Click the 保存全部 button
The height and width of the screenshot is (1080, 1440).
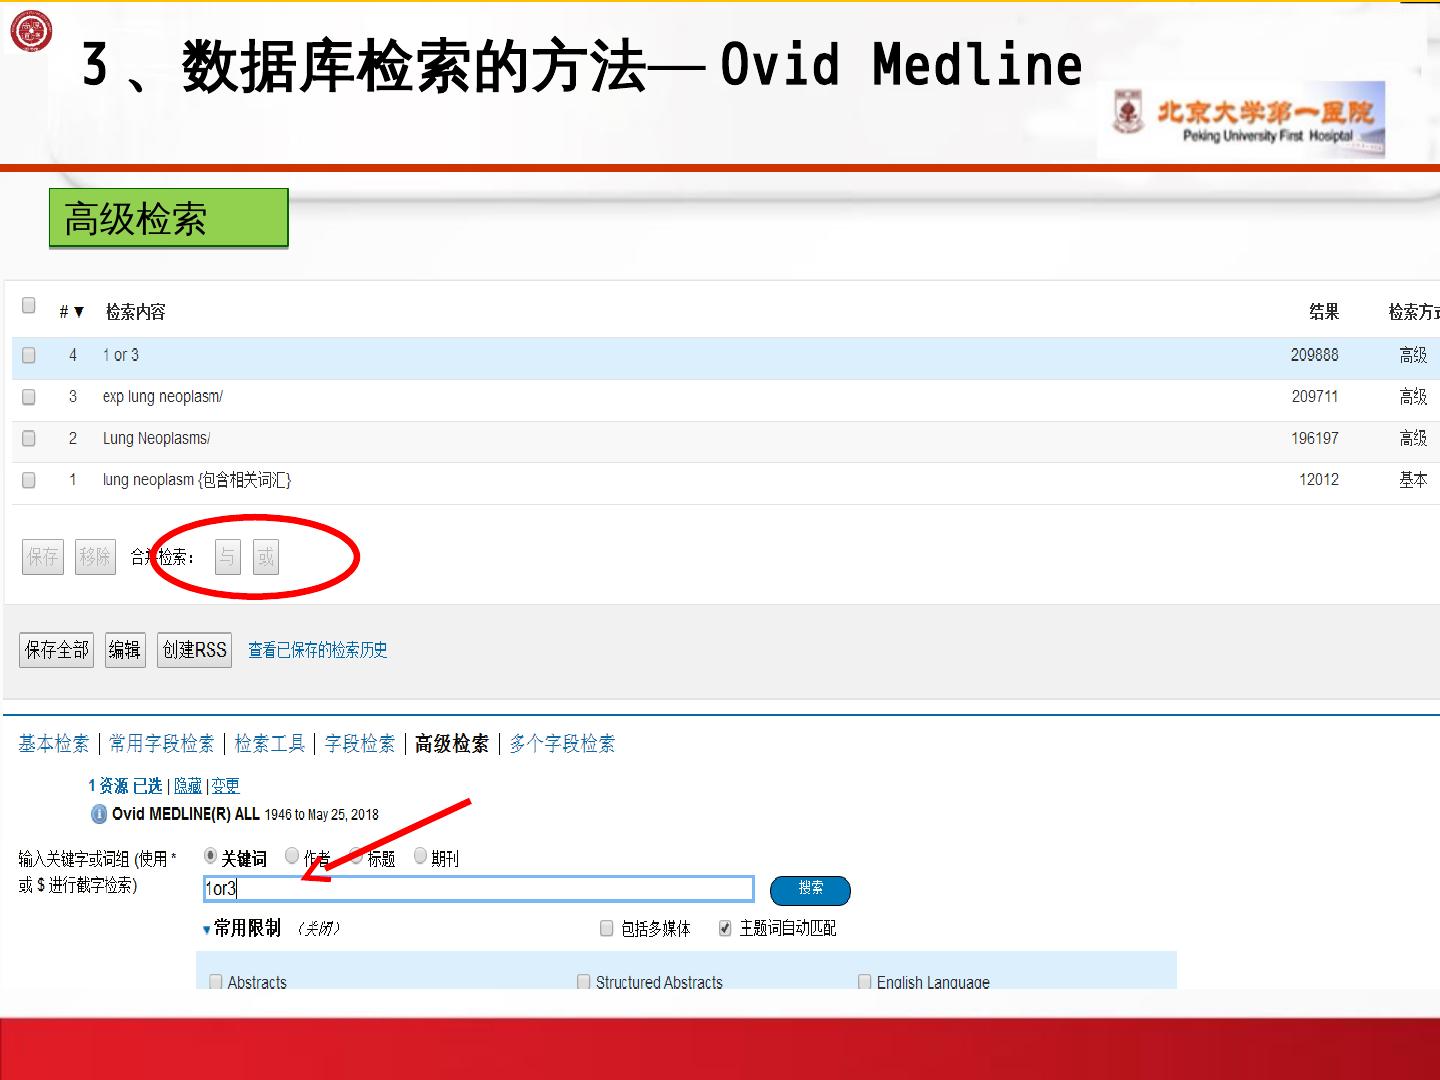[x=57, y=650]
